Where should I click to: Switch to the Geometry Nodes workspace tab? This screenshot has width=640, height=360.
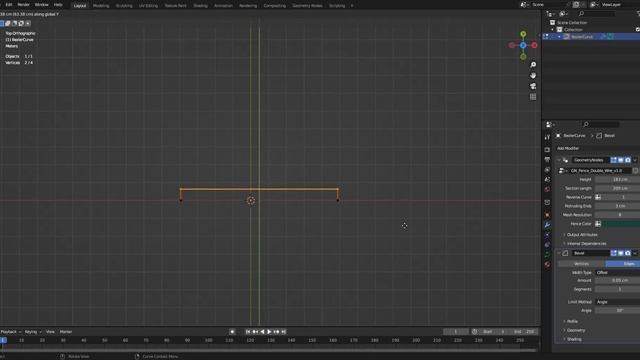point(307,6)
